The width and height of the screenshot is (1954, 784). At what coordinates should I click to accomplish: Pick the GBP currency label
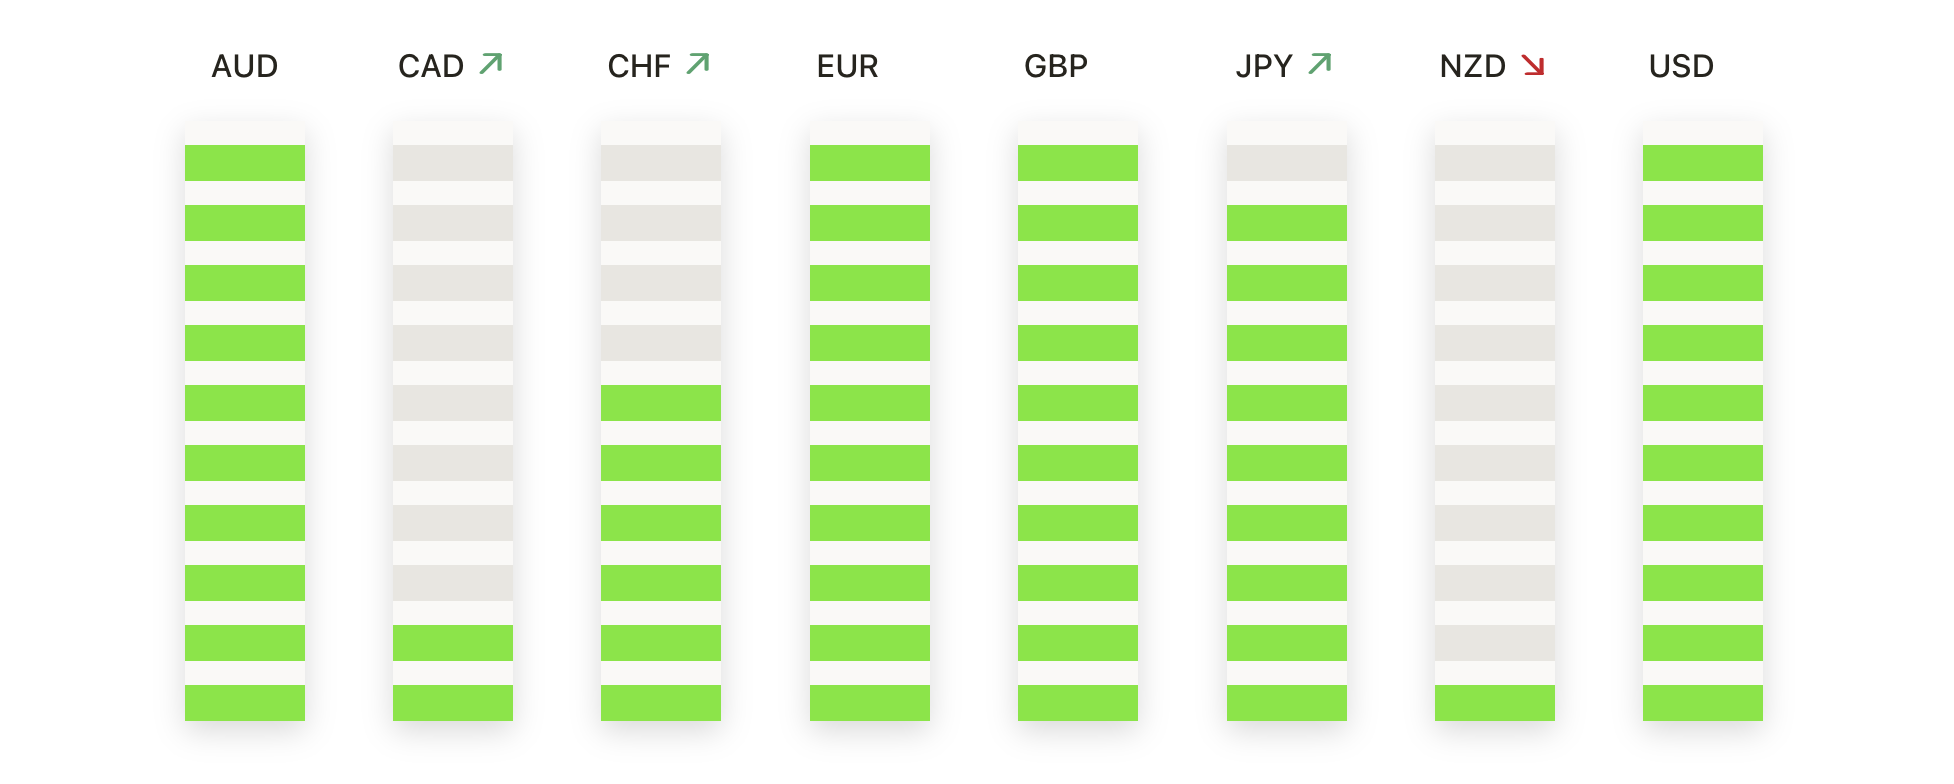[x=1056, y=67]
